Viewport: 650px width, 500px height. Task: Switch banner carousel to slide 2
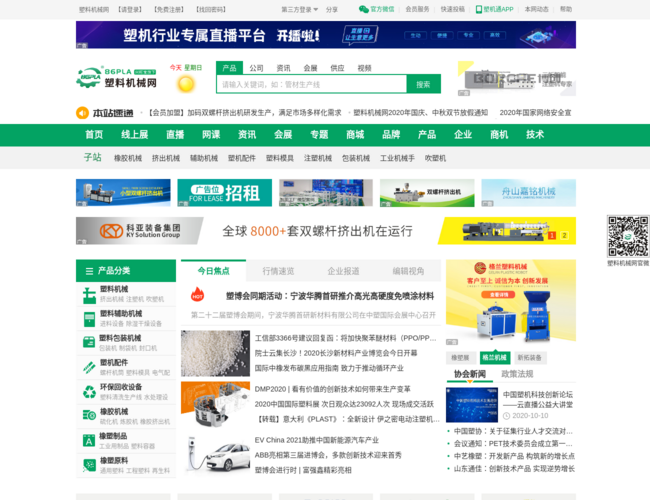pyautogui.click(x=564, y=235)
